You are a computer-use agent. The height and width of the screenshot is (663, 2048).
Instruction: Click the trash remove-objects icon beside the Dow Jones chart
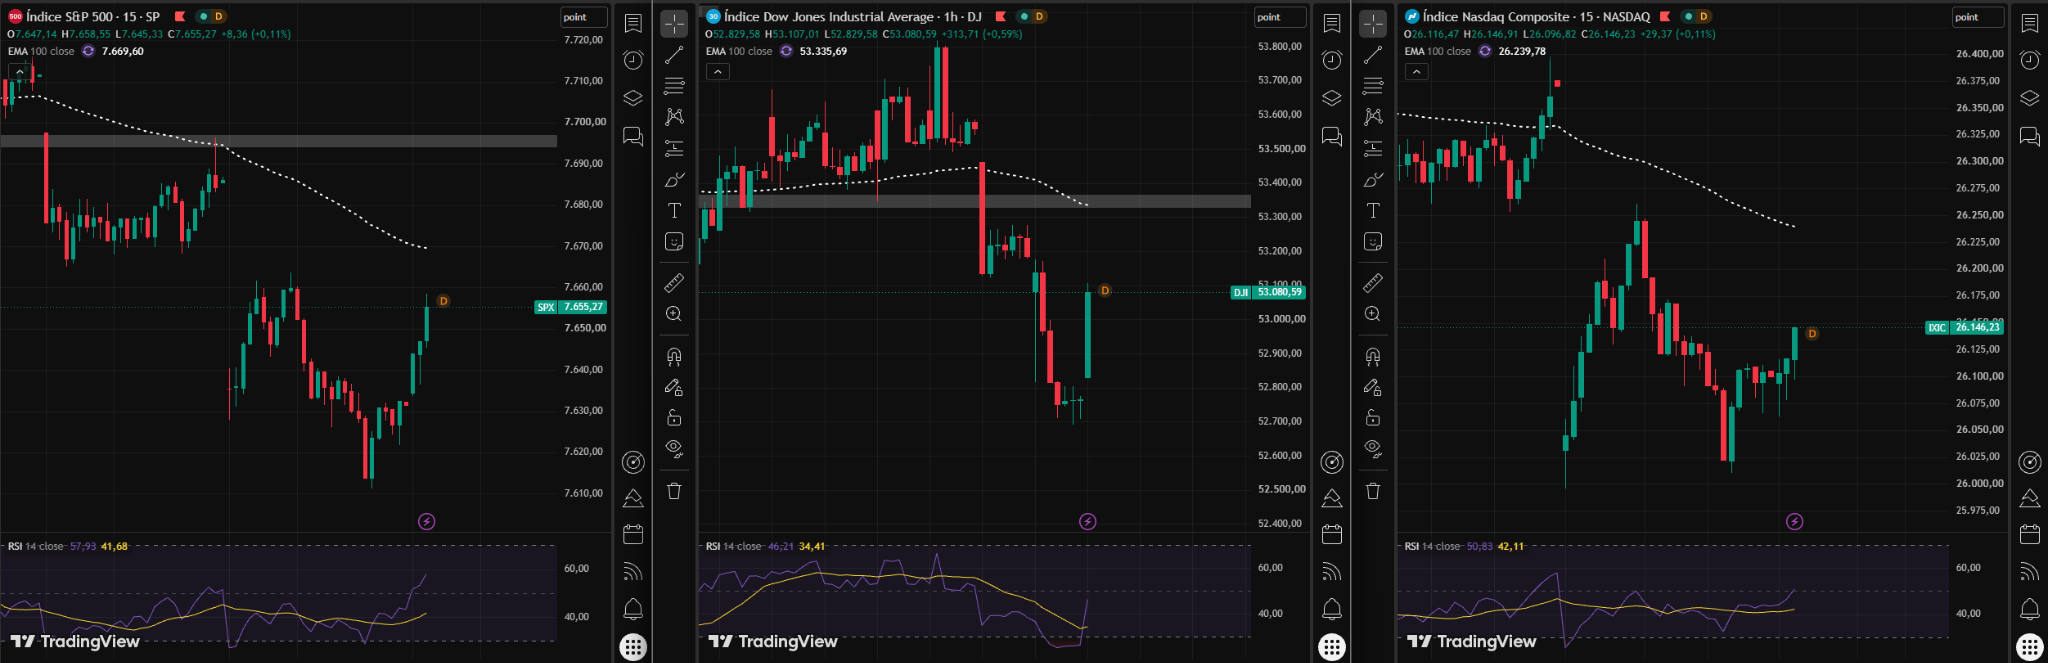point(674,490)
